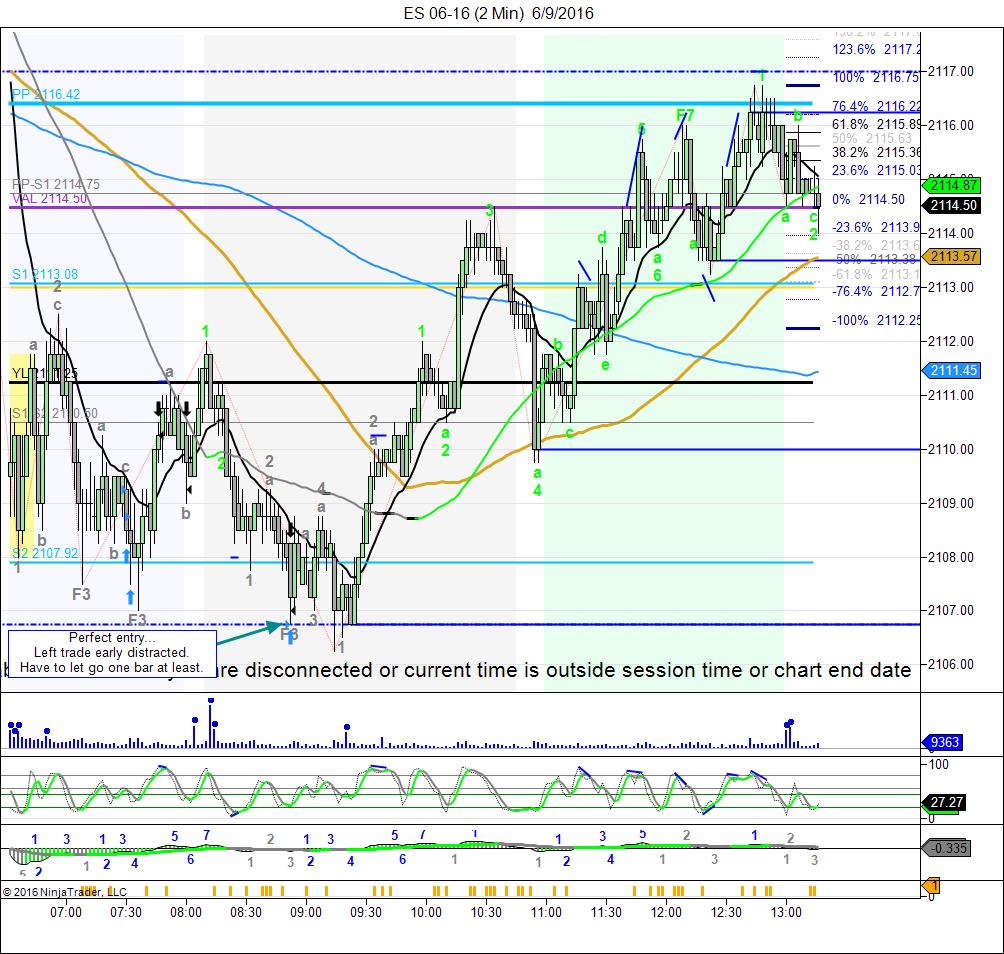This screenshot has height=954, width=1004.
Task: Click the 12:00 time axis label
Action: pos(666,912)
